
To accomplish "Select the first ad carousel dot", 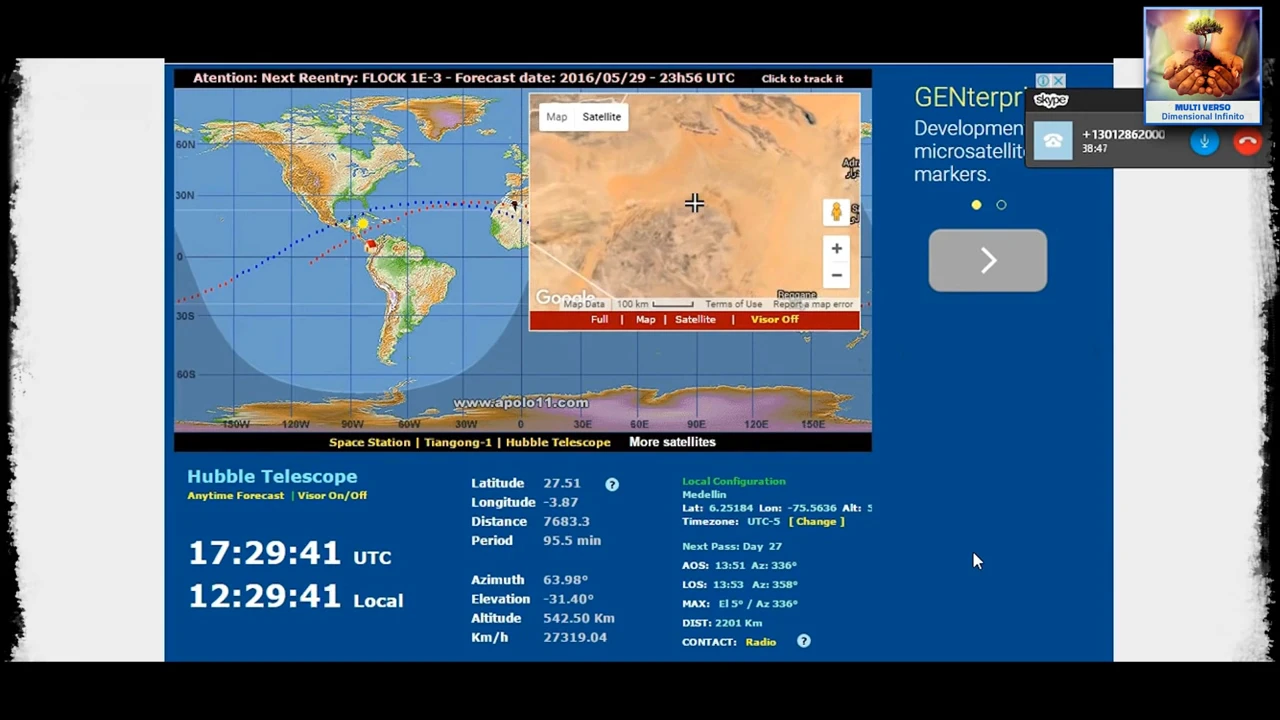I will 977,205.
